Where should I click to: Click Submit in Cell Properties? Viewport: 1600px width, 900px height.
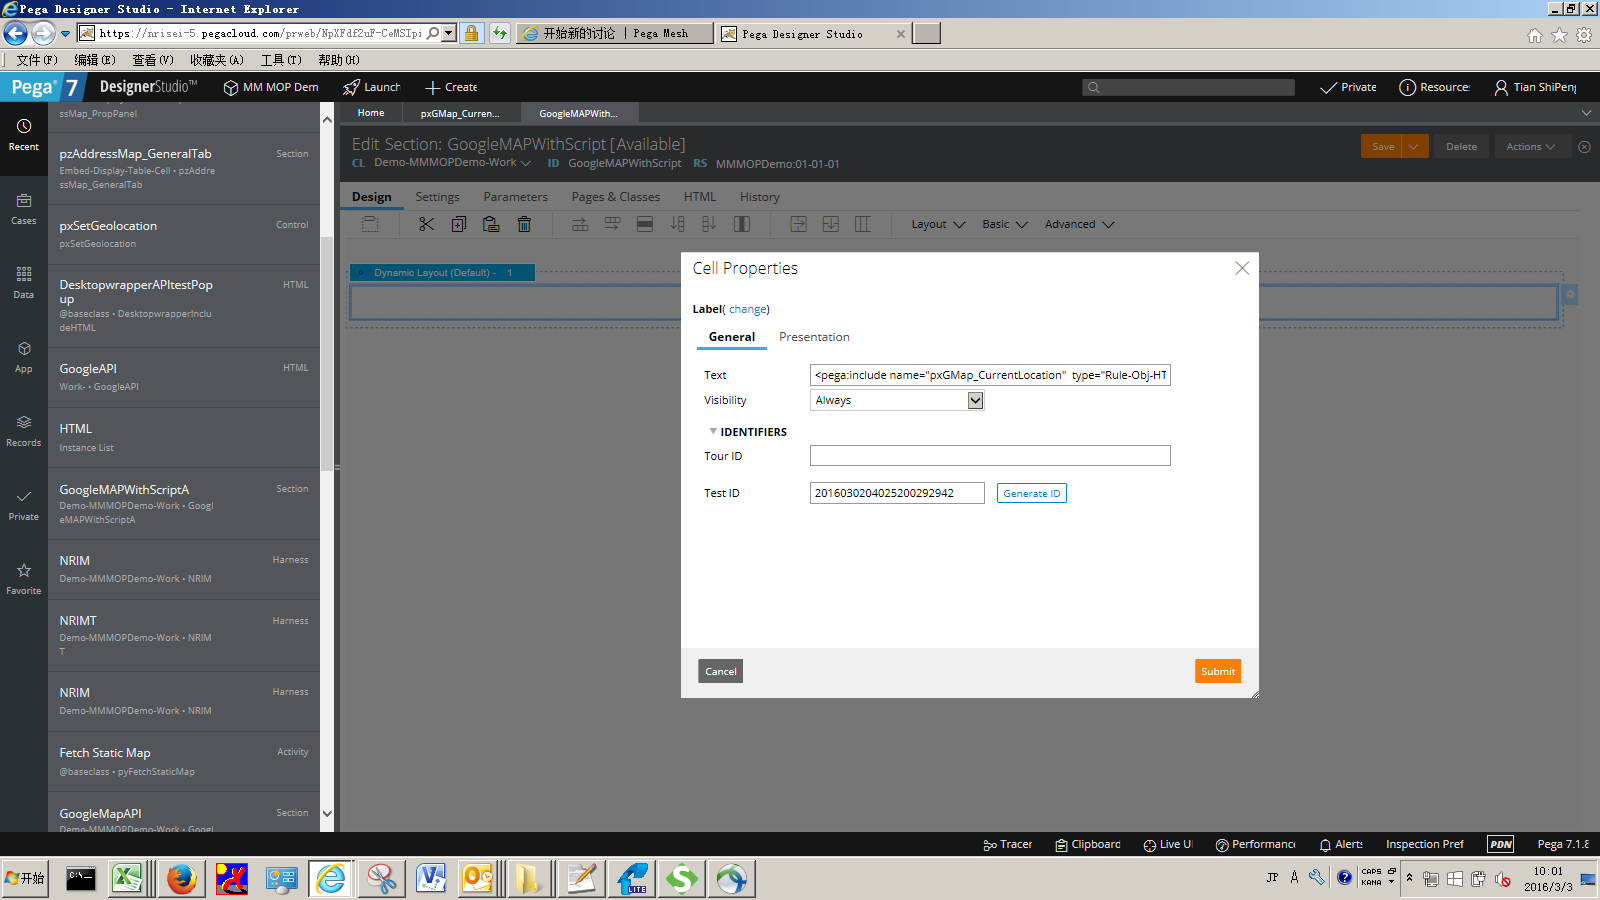[1218, 671]
